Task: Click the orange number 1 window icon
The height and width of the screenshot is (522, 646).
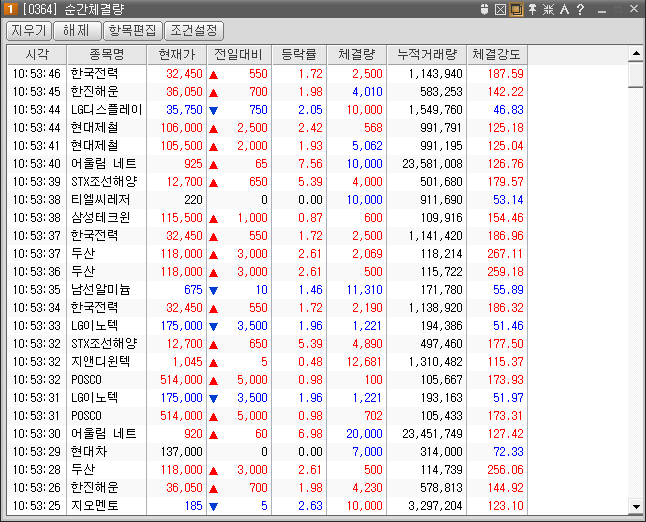Action: tap(11, 9)
